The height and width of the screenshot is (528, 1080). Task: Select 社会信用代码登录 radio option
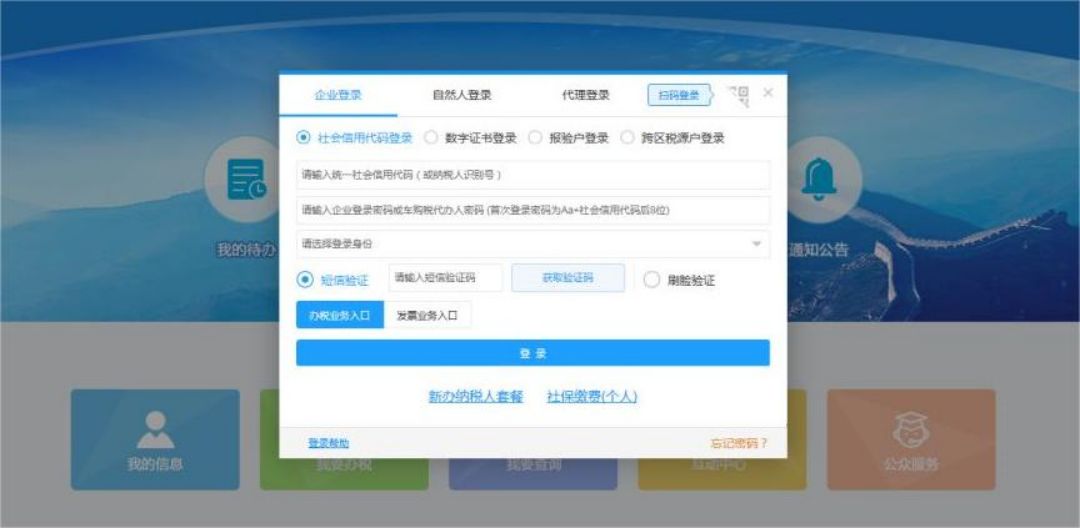point(303,138)
